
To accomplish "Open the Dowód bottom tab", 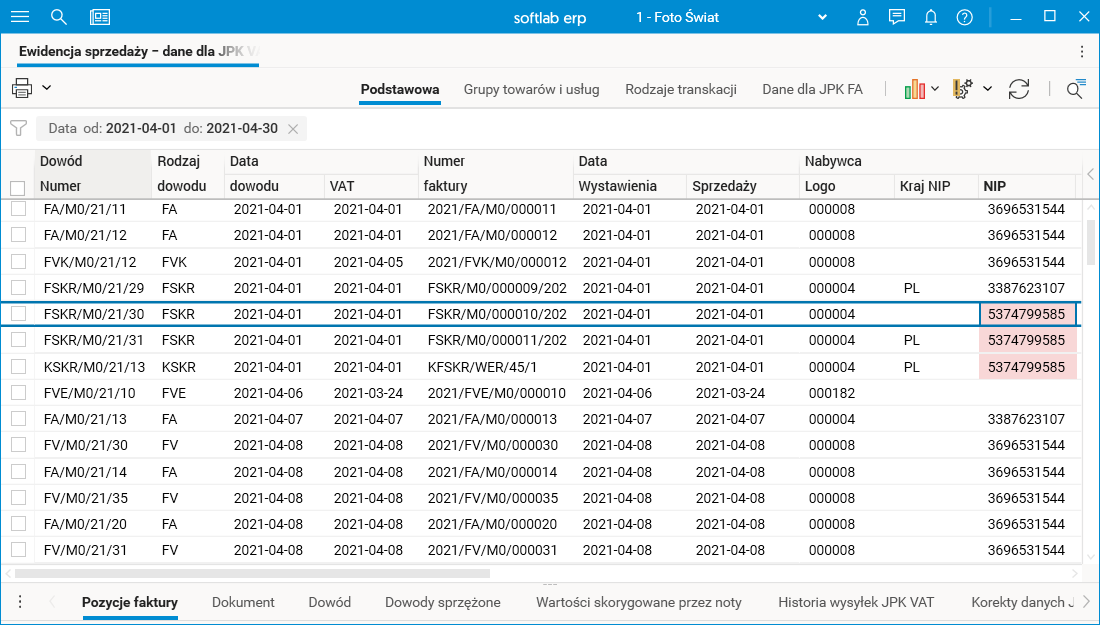I will (330, 602).
